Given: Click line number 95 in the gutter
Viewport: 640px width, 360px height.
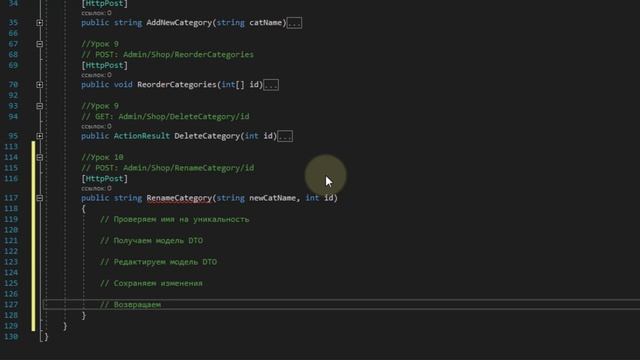Looking at the screenshot, I should point(13,136).
